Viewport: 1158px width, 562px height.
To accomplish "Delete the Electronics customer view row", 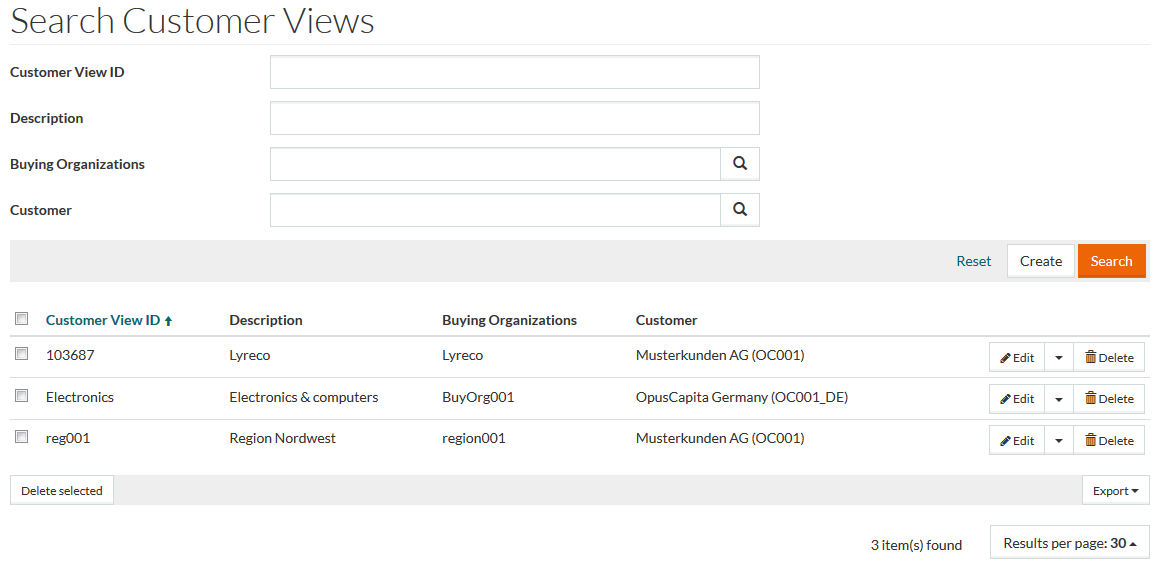I will 1109,399.
